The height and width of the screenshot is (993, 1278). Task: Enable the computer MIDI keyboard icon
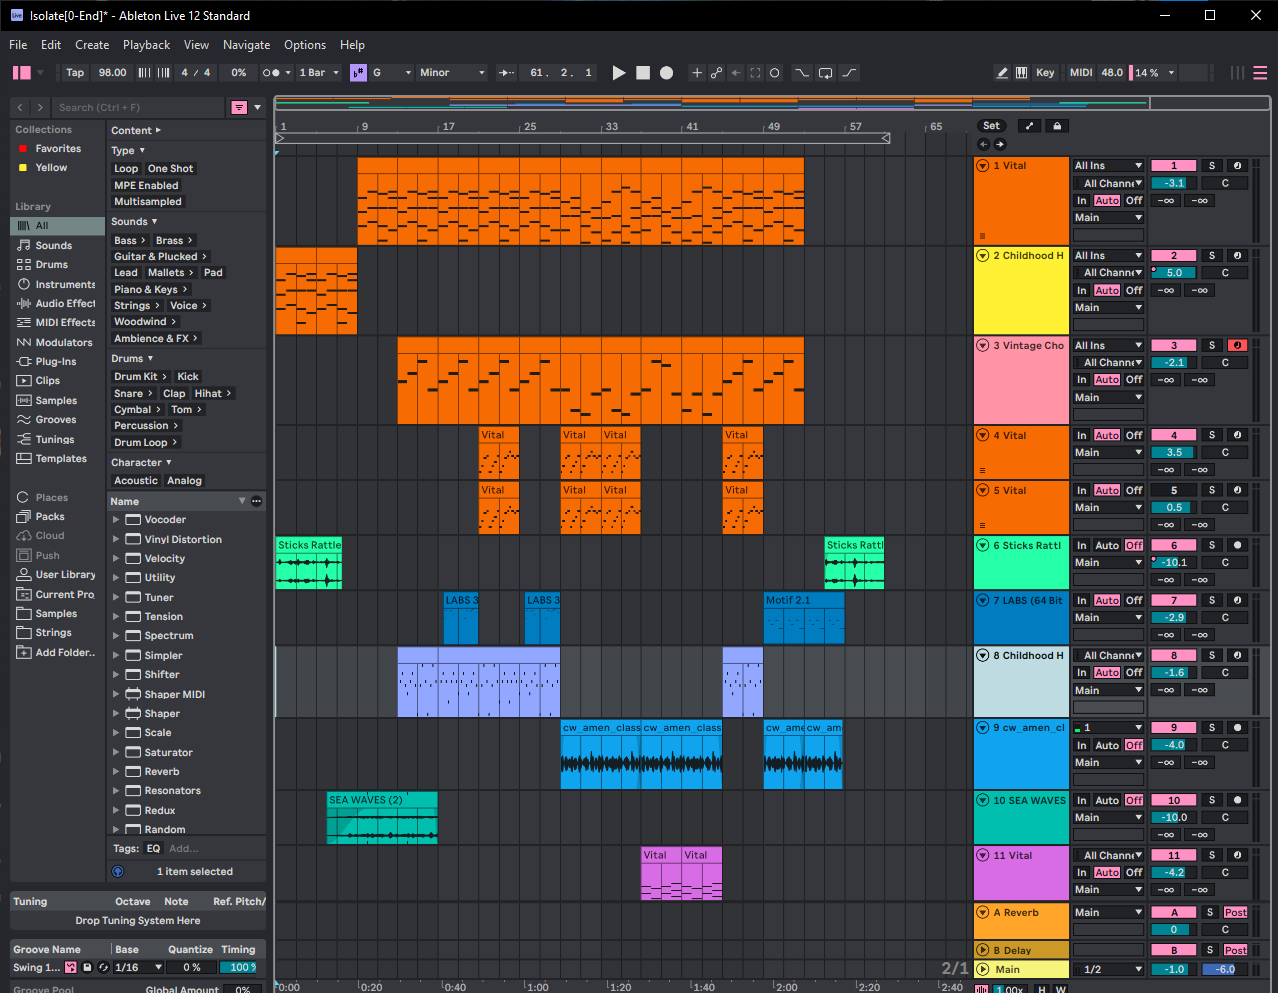(x=1021, y=73)
